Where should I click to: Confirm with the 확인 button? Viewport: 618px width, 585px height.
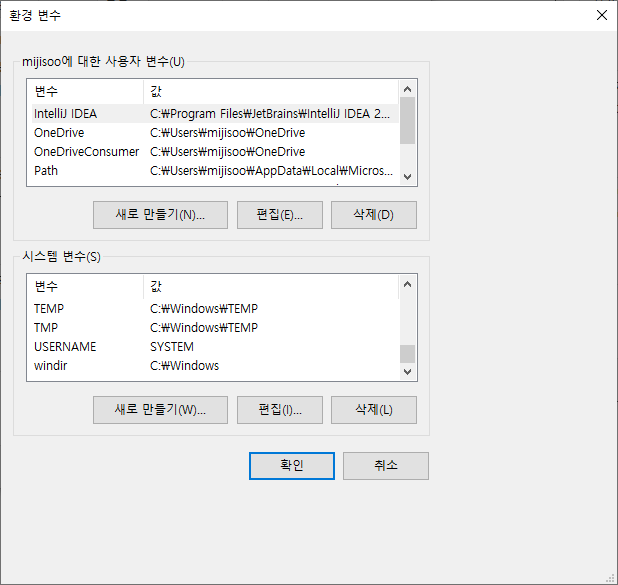292,466
